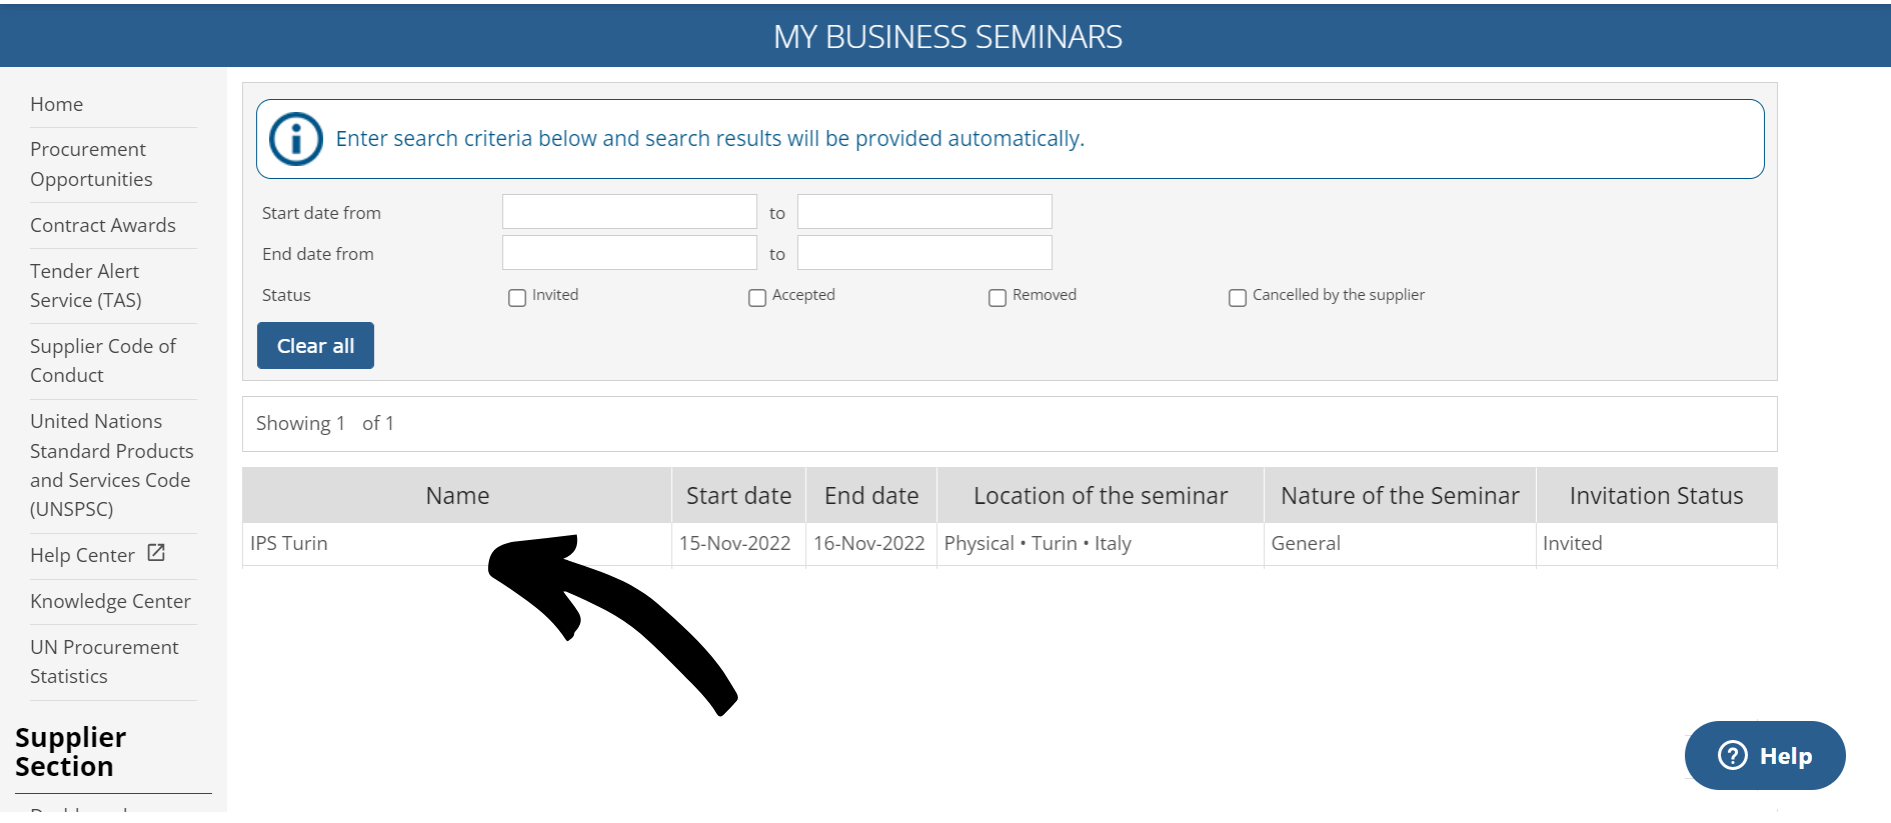
Task: Click the End date 'to' input field
Action: [x=925, y=253]
